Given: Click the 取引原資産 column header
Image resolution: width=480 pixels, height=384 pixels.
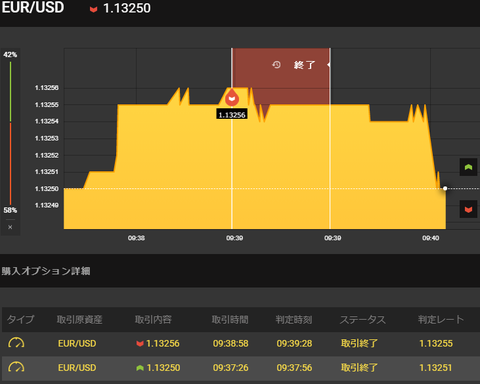Looking at the screenshot, I should [x=79, y=320].
